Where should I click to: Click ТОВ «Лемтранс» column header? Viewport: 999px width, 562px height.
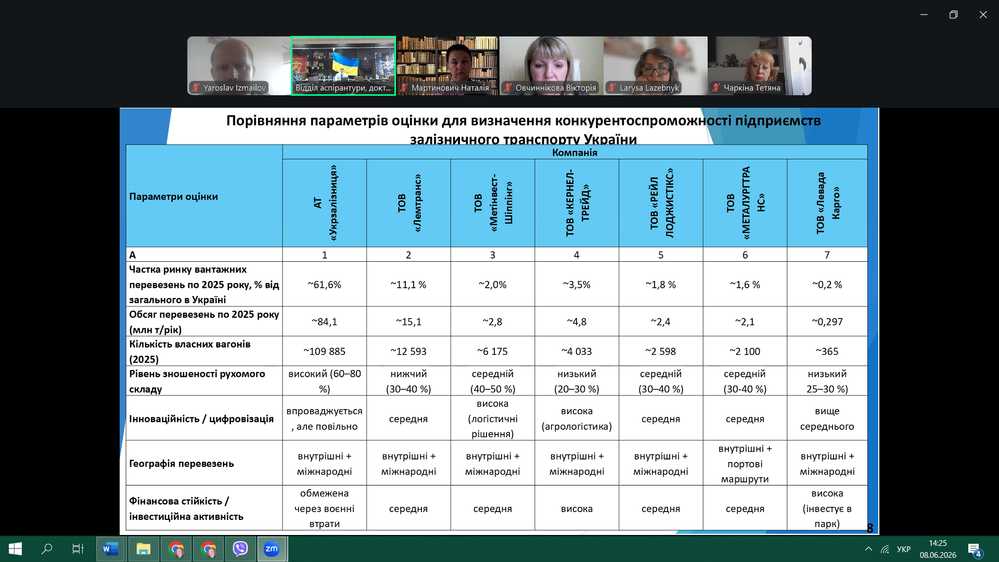pyautogui.click(x=408, y=203)
